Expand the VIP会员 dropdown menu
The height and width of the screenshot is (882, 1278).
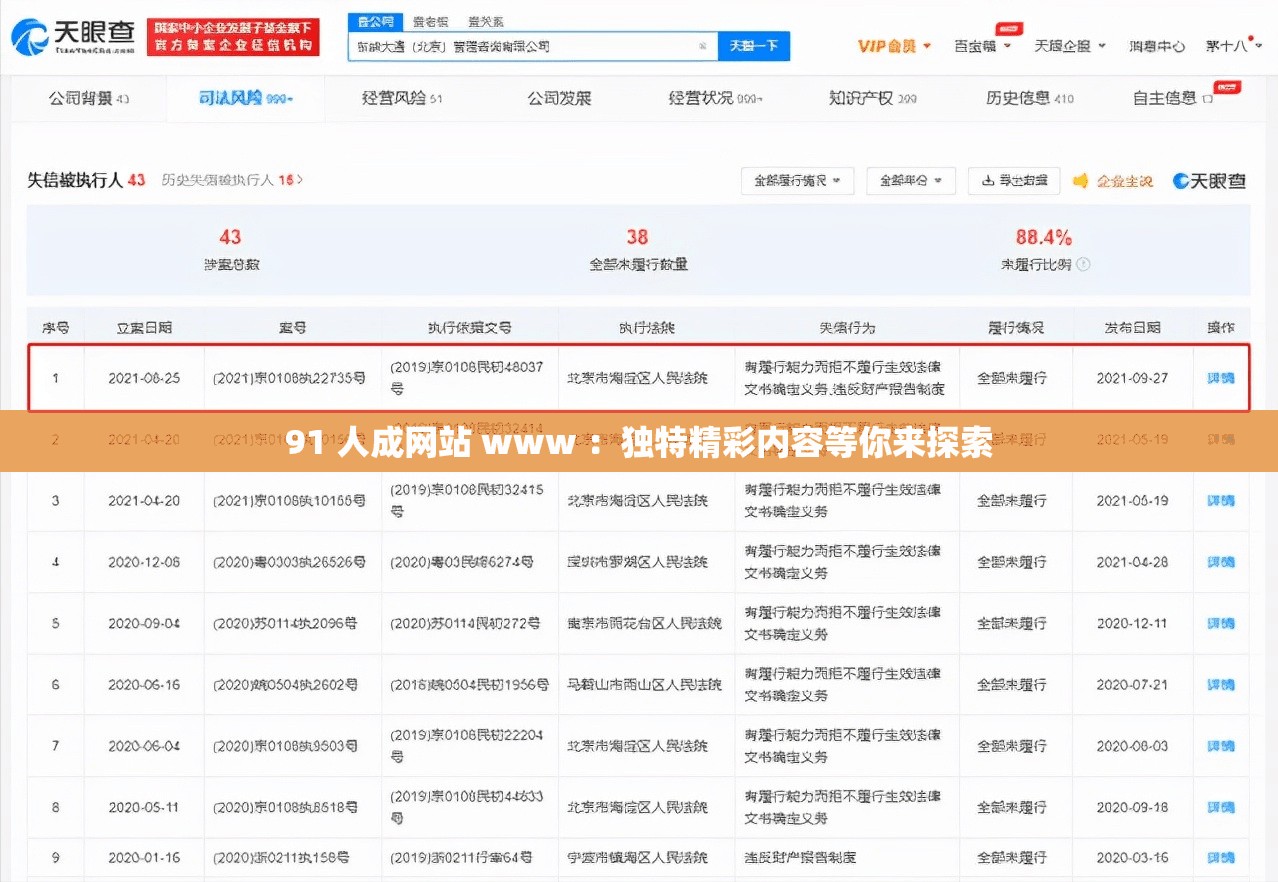[890, 45]
